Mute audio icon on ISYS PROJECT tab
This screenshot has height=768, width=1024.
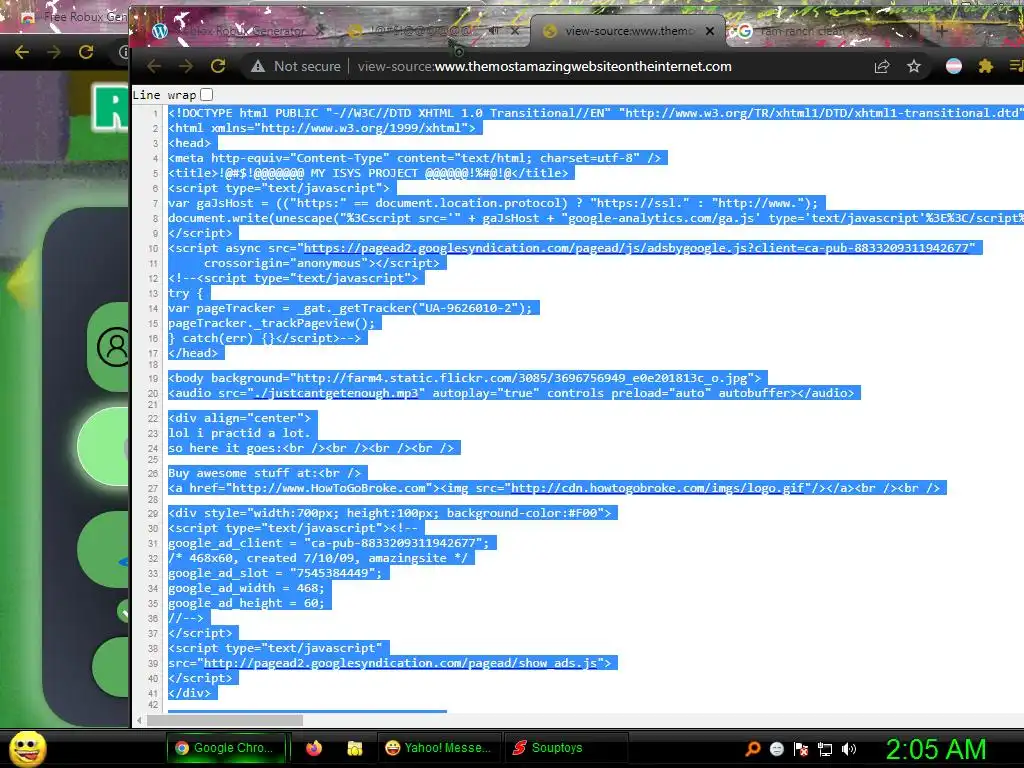tap(494, 31)
